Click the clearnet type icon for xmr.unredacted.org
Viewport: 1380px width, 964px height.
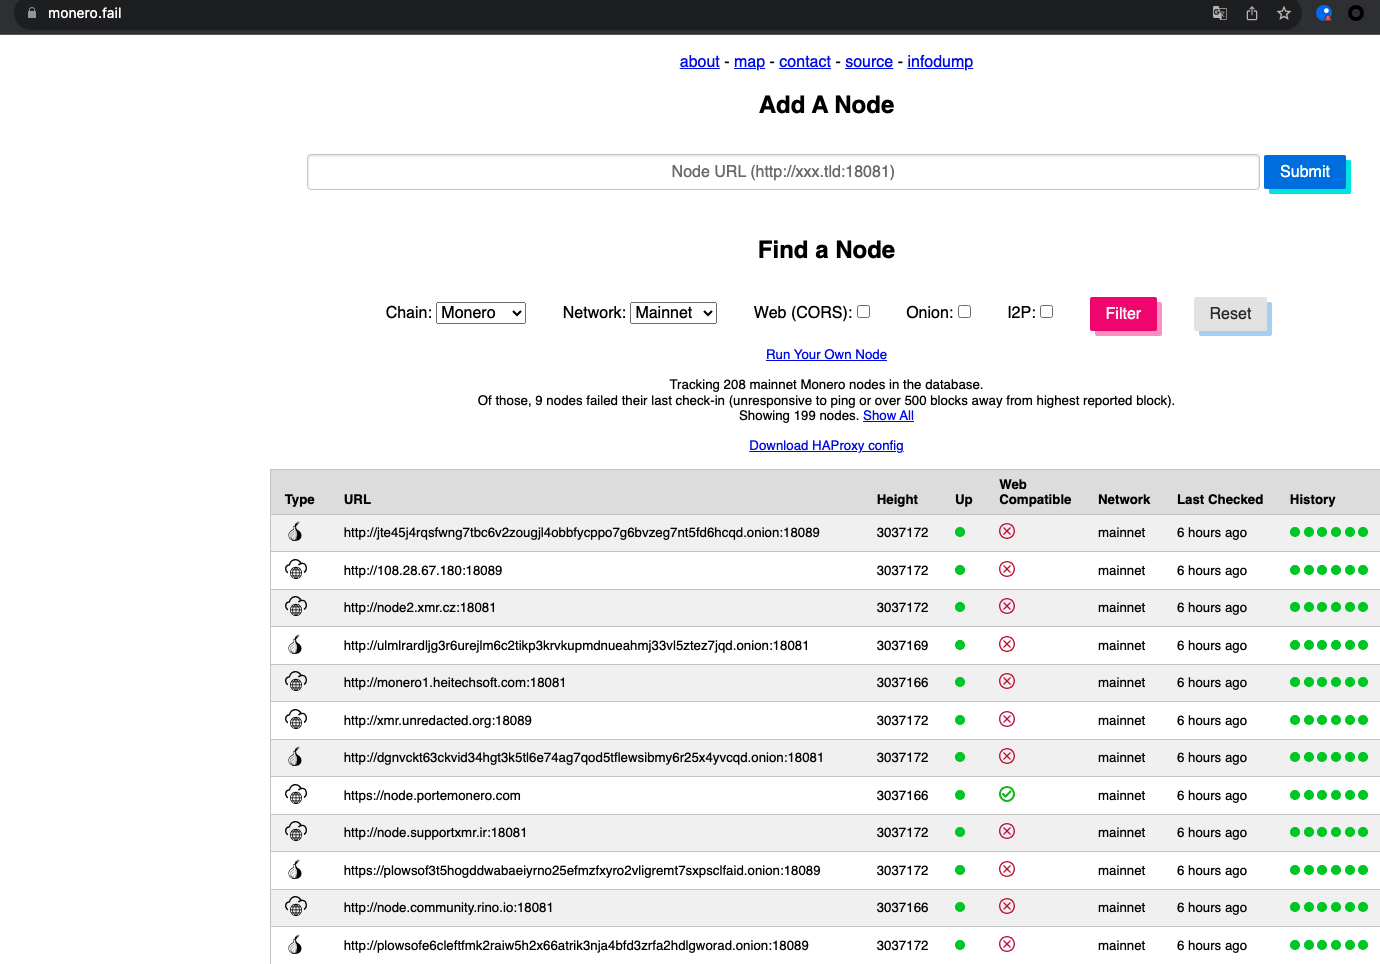[x=296, y=720]
